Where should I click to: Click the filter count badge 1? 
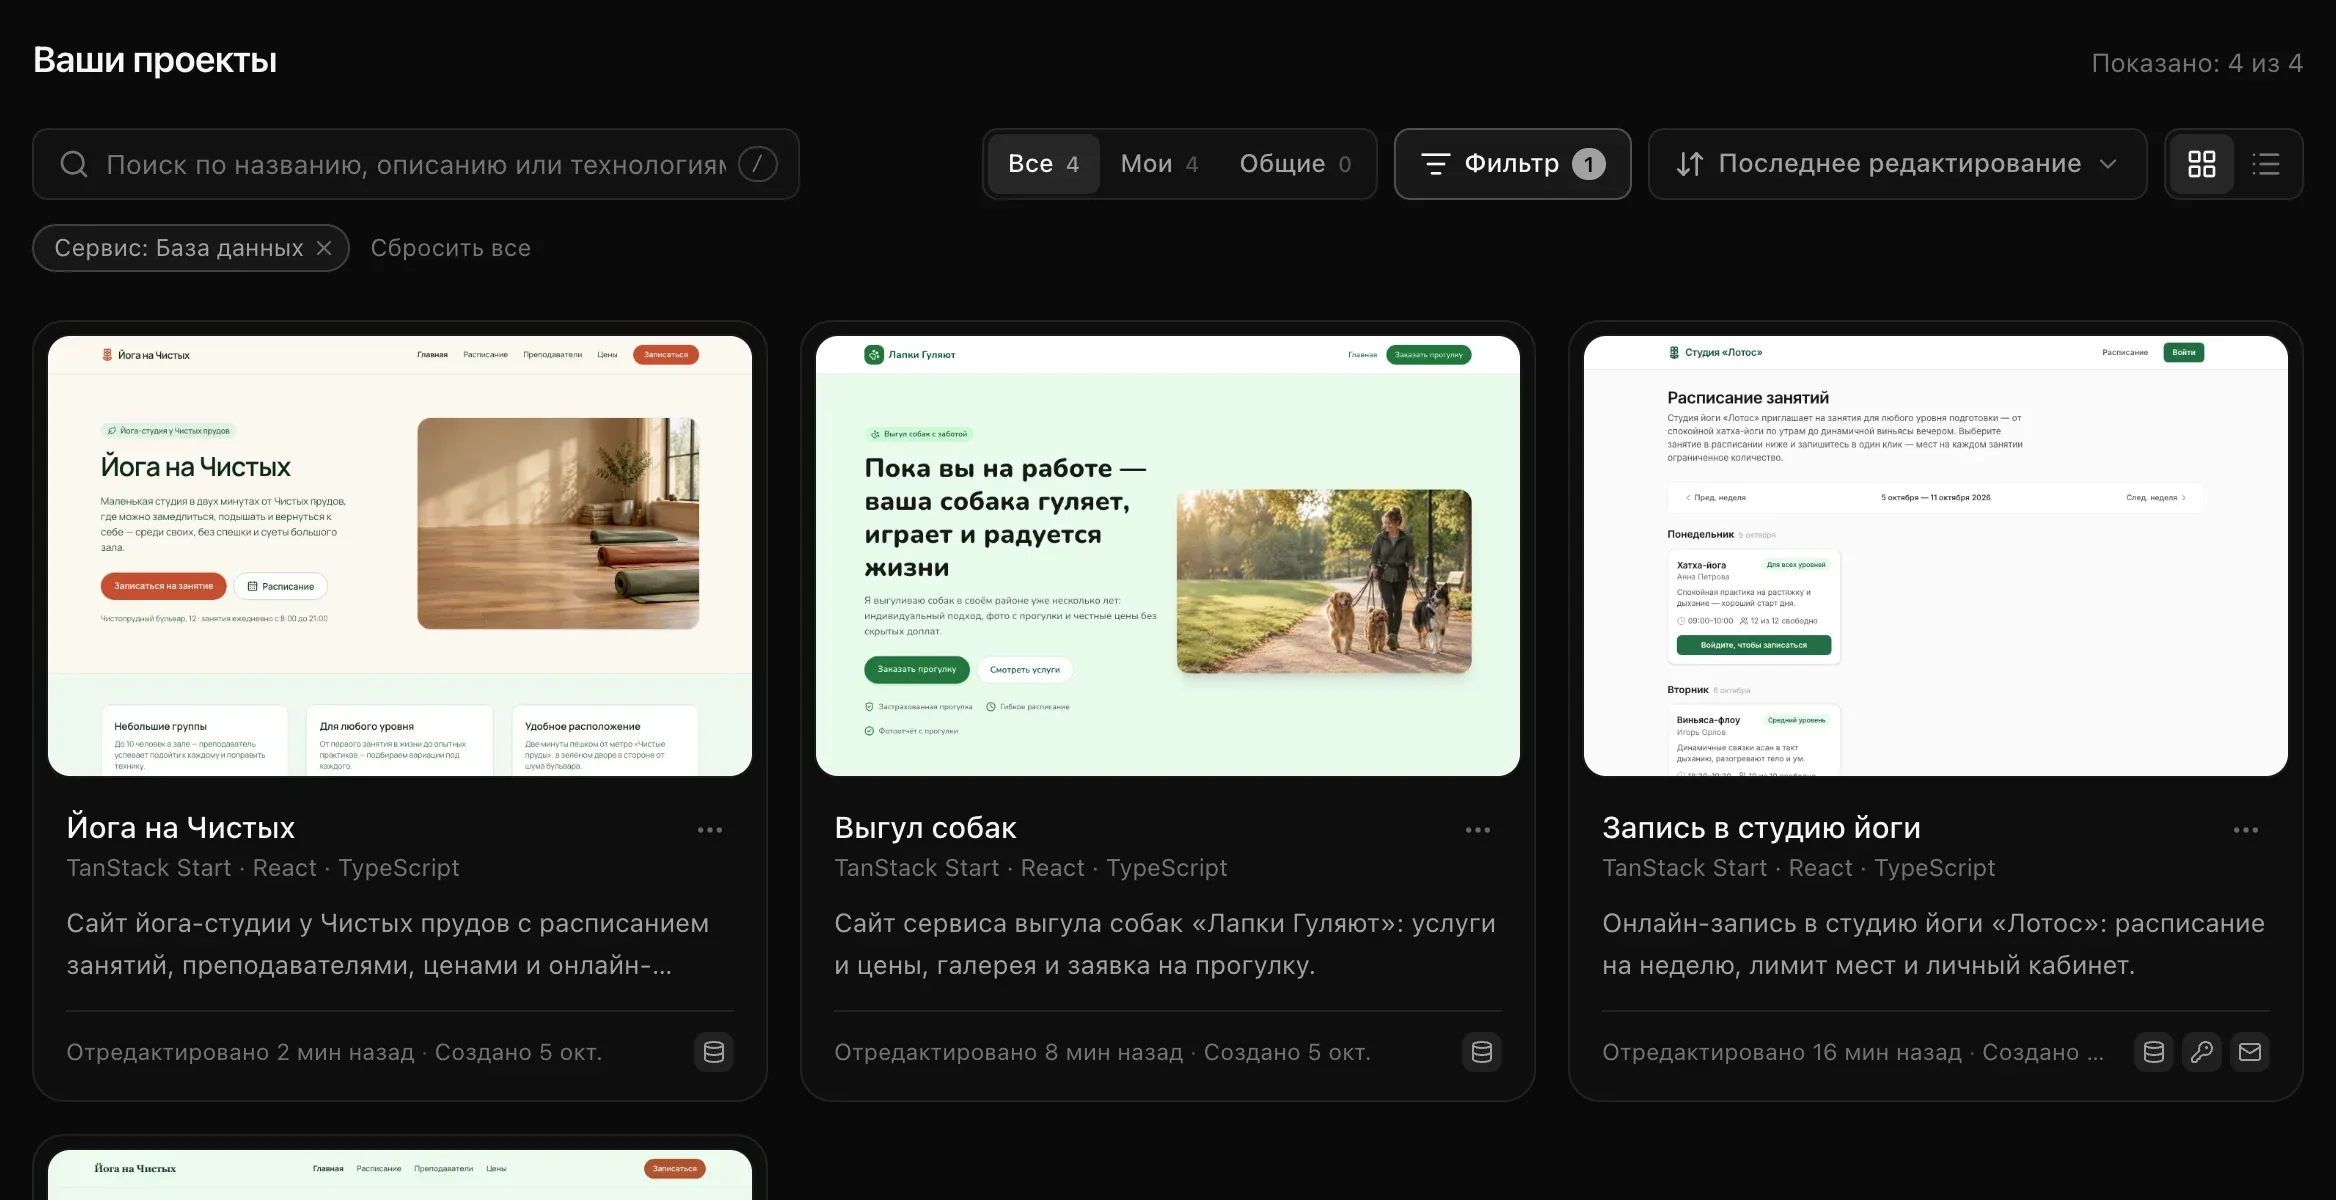(1588, 164)
